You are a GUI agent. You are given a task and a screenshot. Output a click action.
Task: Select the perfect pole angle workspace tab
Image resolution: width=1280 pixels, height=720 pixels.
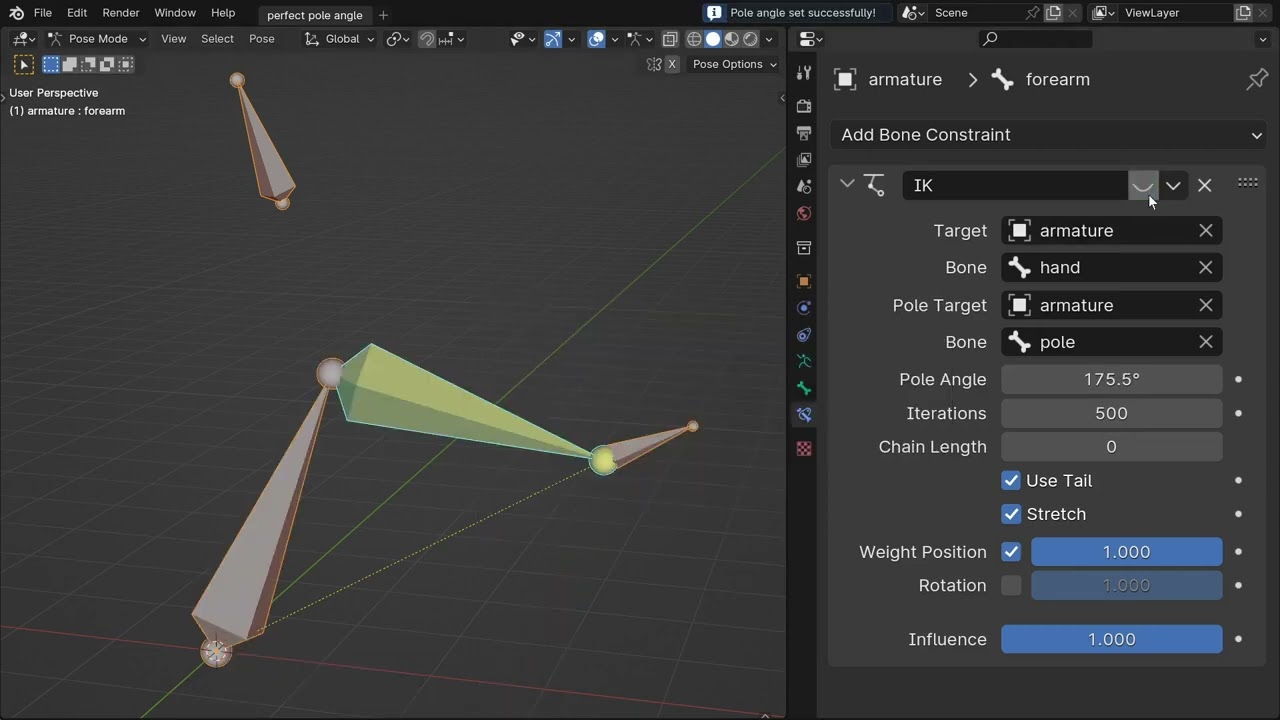(314, 15)
